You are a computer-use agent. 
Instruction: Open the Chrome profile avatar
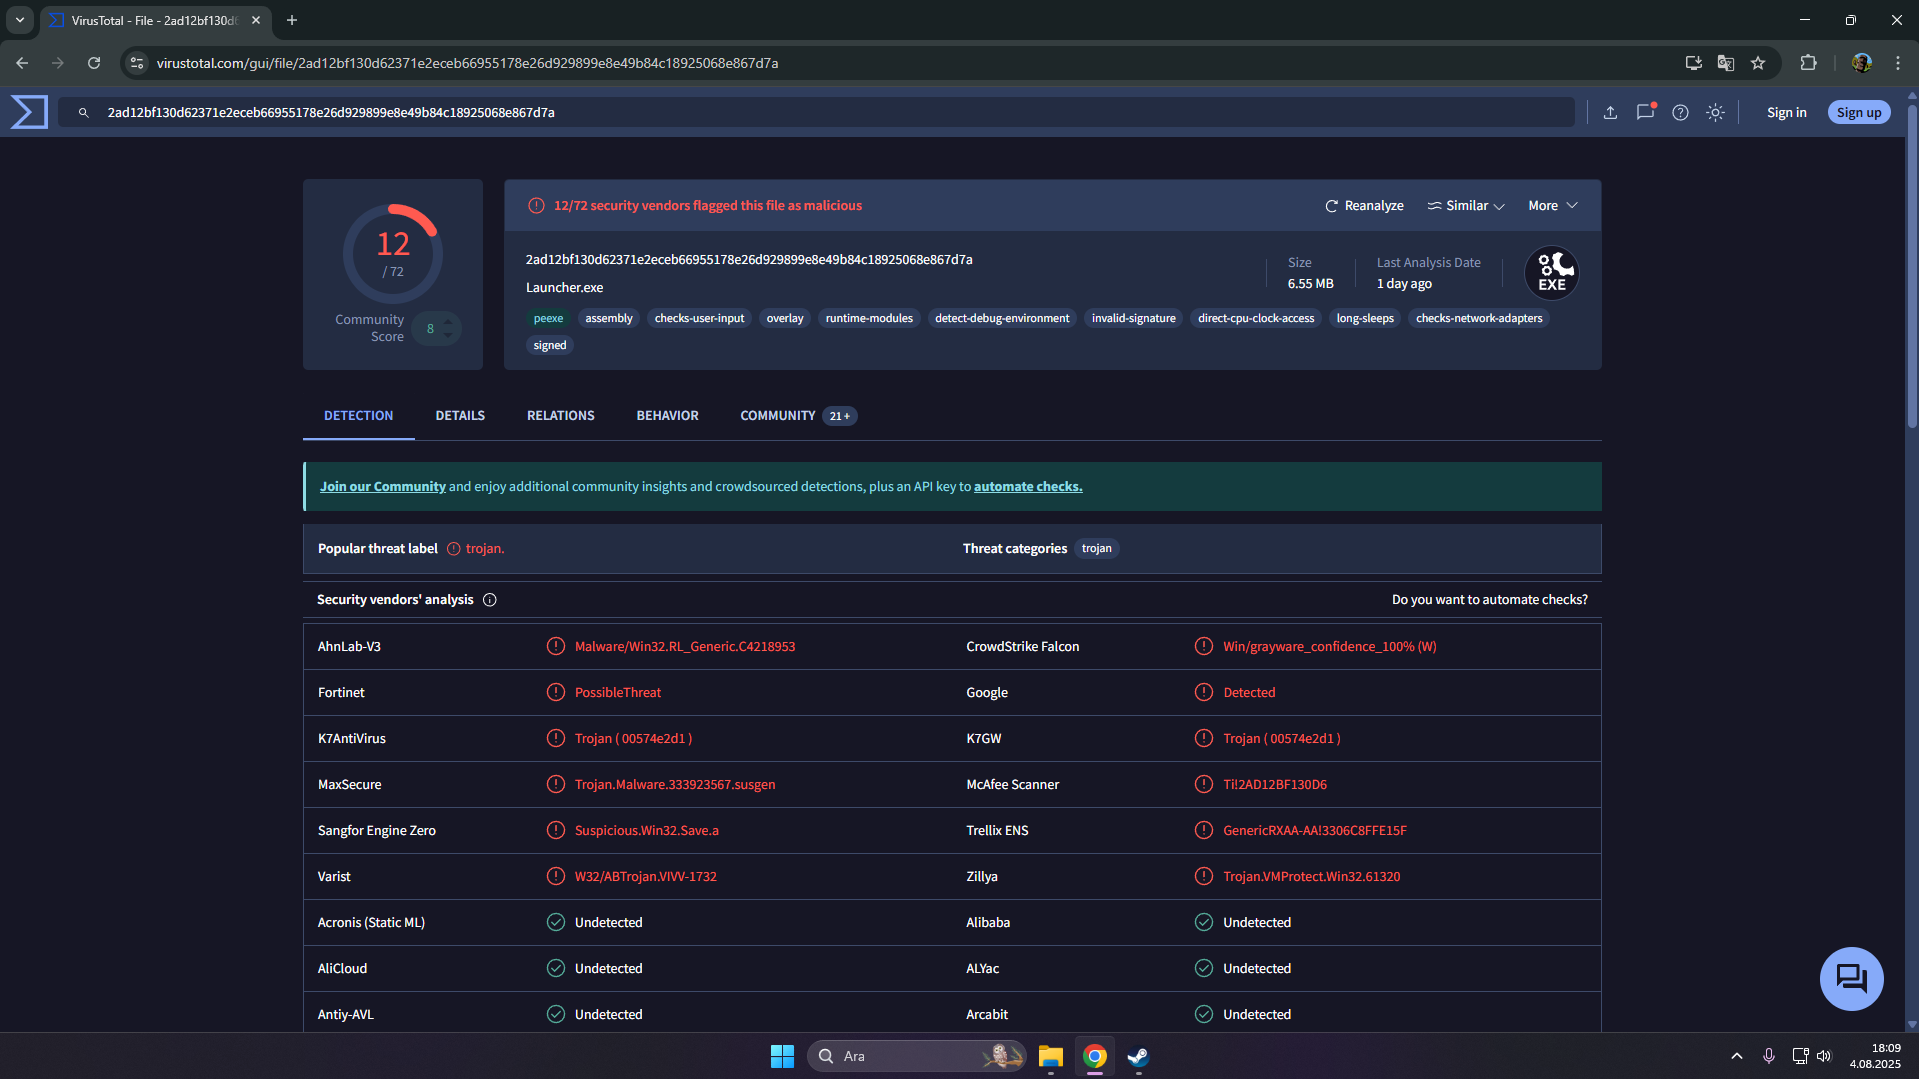pos(1861,63)
